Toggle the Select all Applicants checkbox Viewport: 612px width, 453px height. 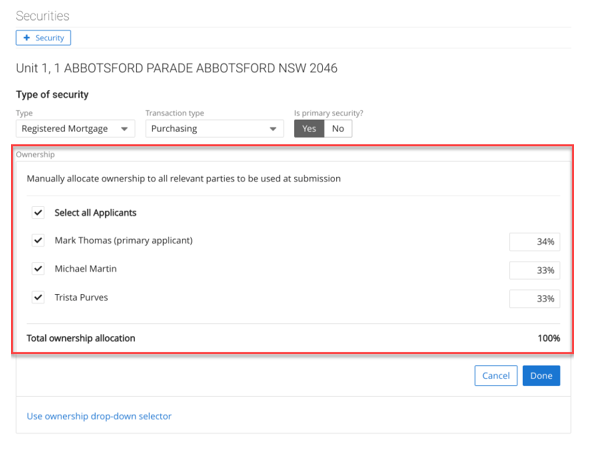(x=38, y=213)
